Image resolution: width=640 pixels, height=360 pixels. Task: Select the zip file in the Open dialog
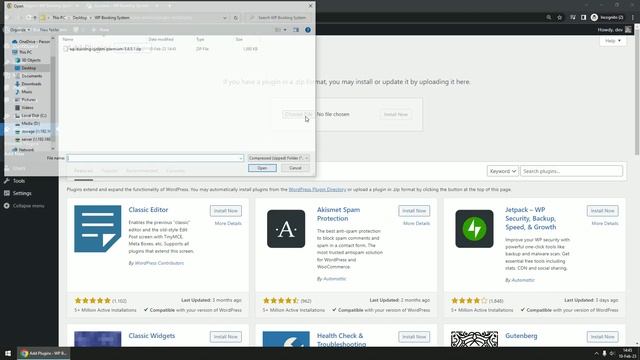(105, 49)
